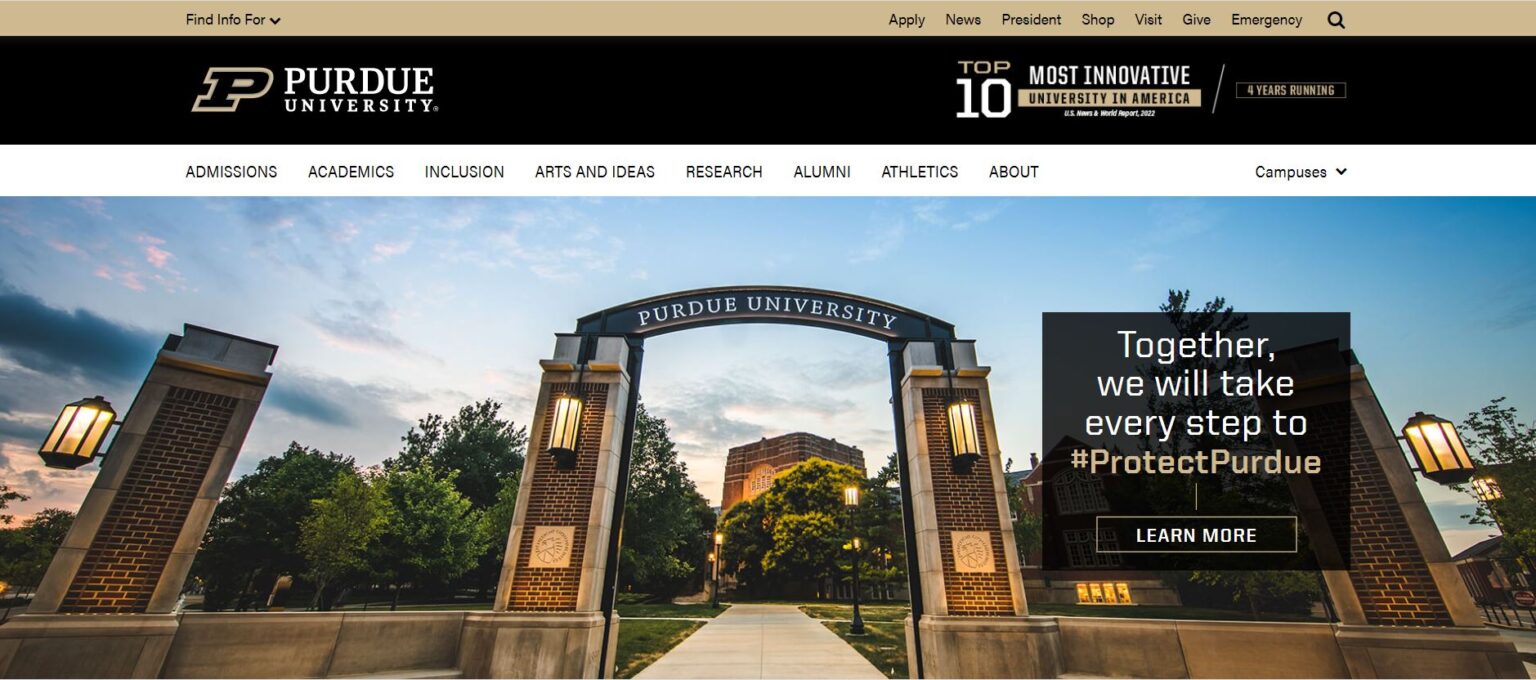Select the Research menu item
The width and height of the screenshot is (1536, 680).
pos(724,172)
